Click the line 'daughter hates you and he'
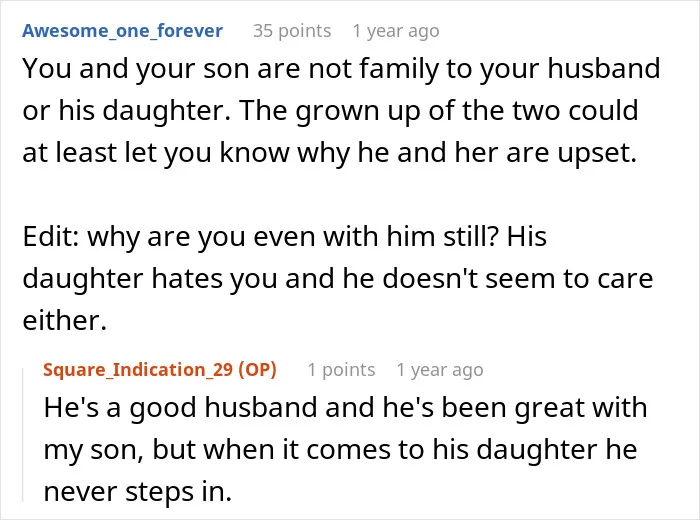Viewport: 700px width, 520px height. pos(338,278)
